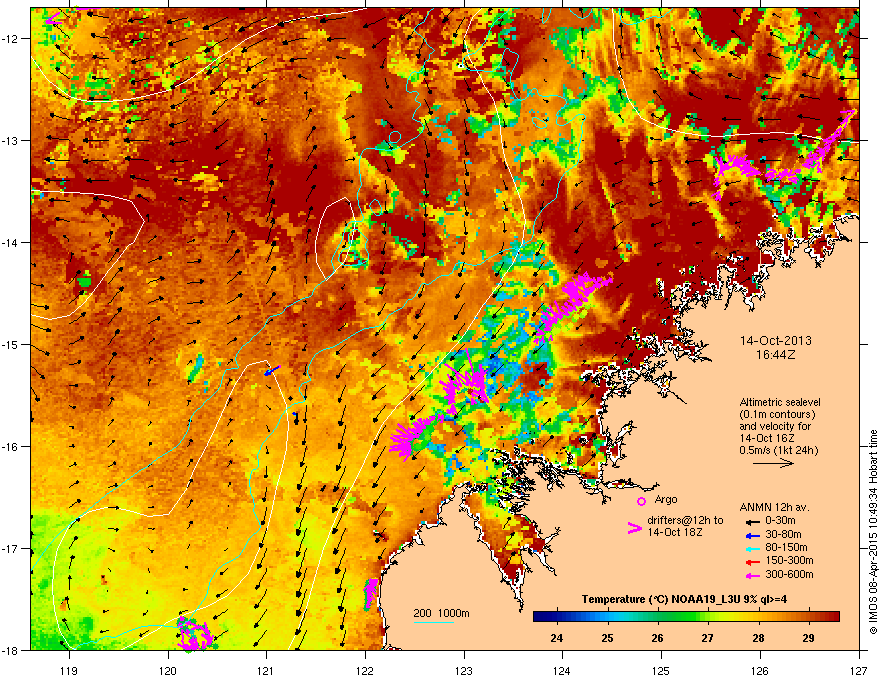Click the latitude axis label -17
The image size is (880, 680).
(11, 549)
